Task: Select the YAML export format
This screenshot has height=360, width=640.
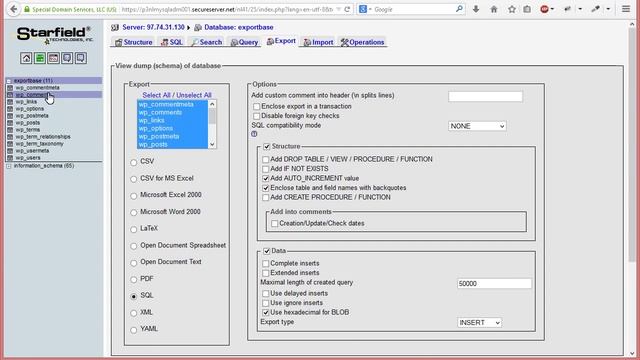Action: point(133,330)
